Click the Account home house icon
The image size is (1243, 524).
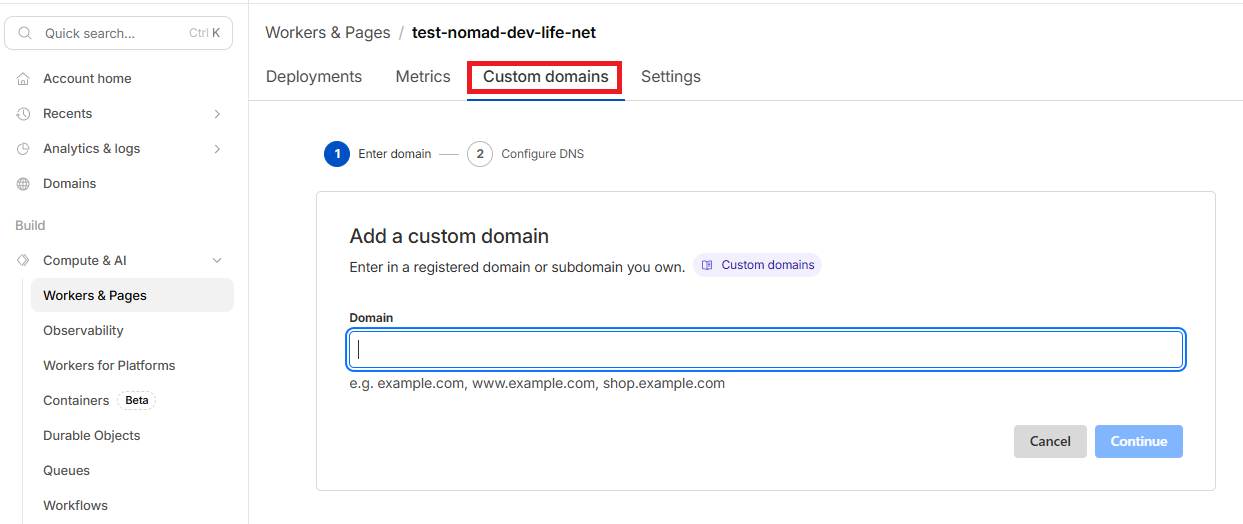pos(23,79)
